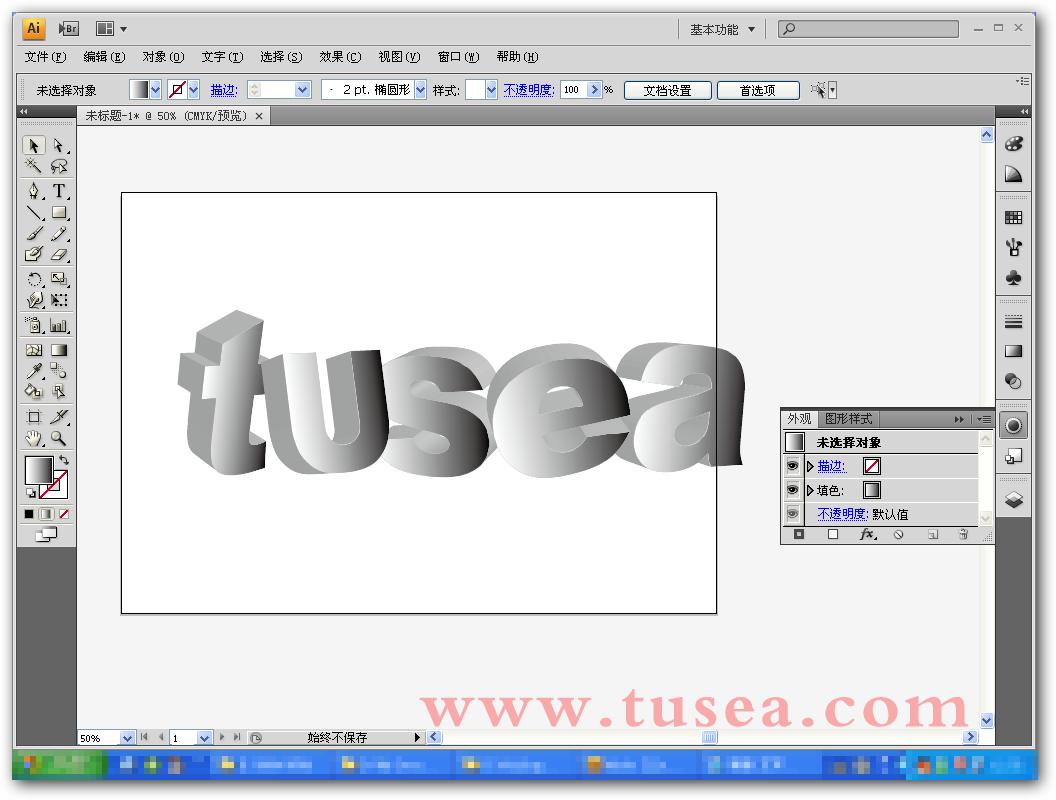Swap fill and stroke colors arrow

click(63, 461)
